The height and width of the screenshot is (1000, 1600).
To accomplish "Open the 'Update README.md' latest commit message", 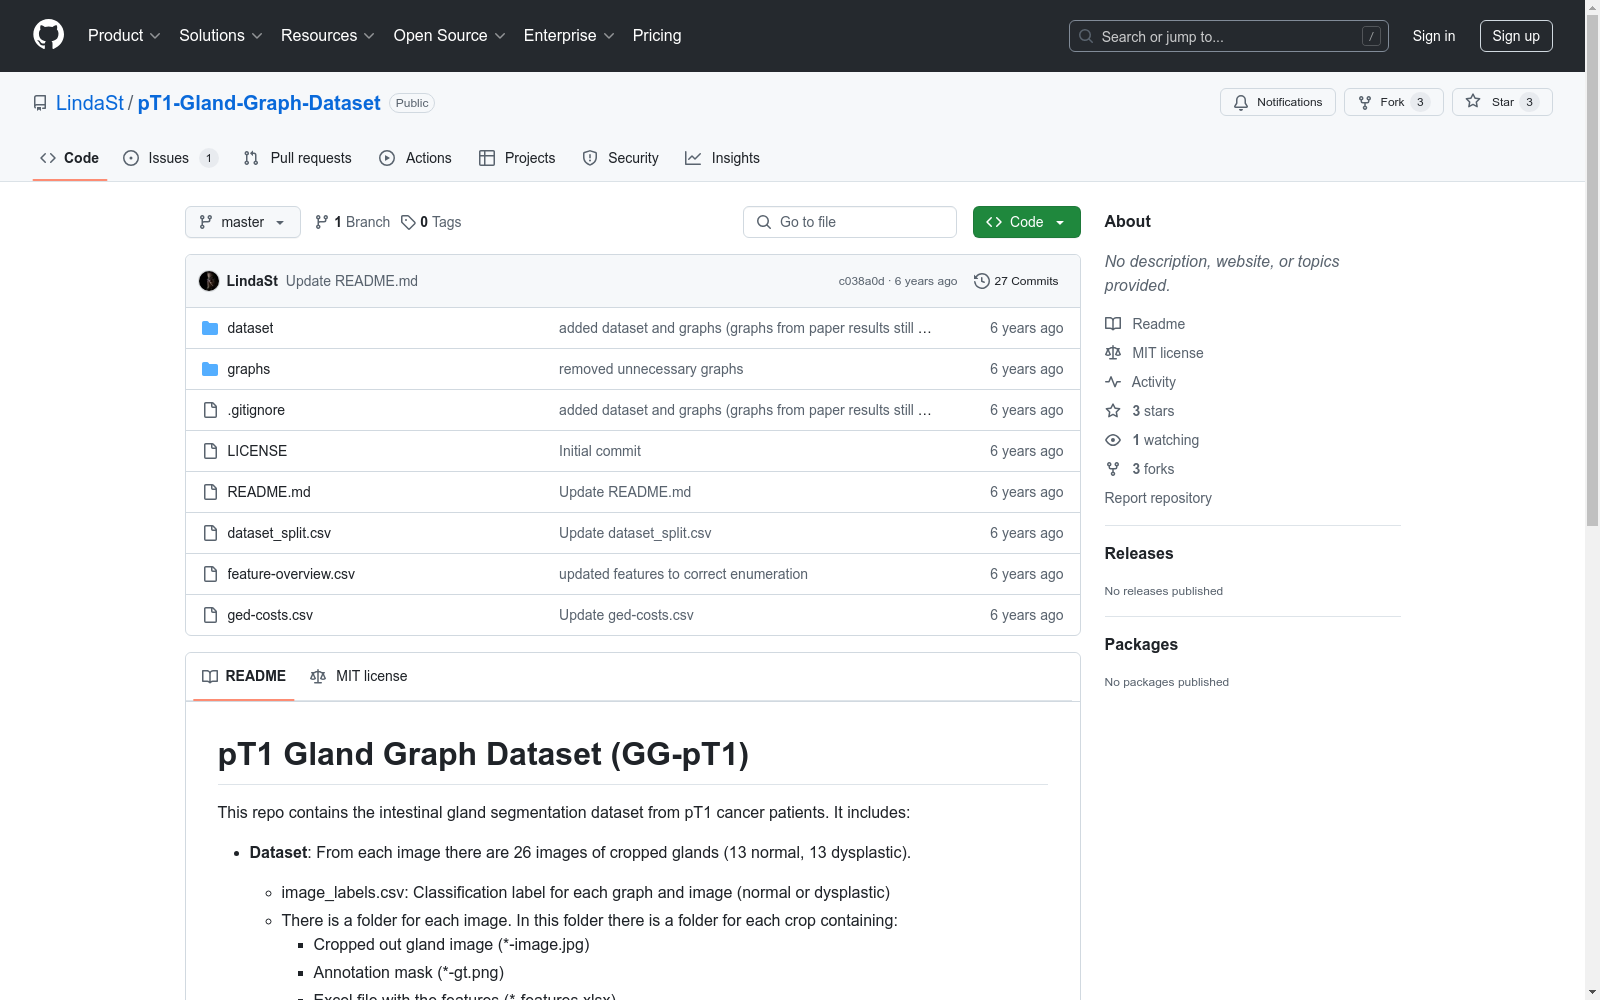I will pyautogui.click(x=352, y=281).
